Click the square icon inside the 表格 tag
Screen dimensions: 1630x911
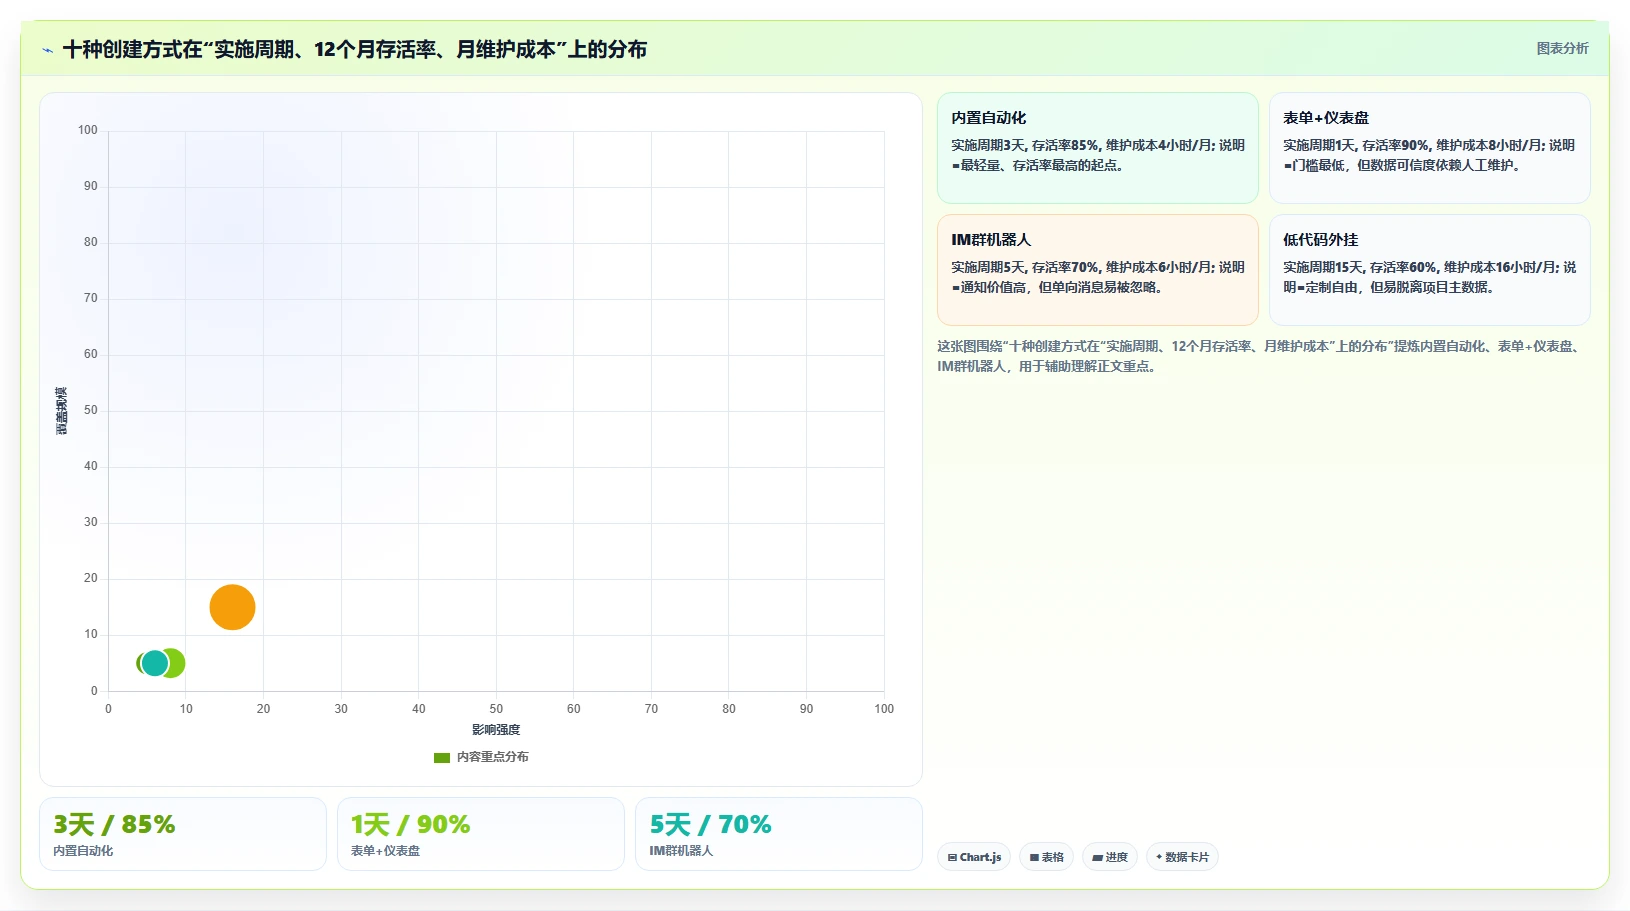[1034, 858]
